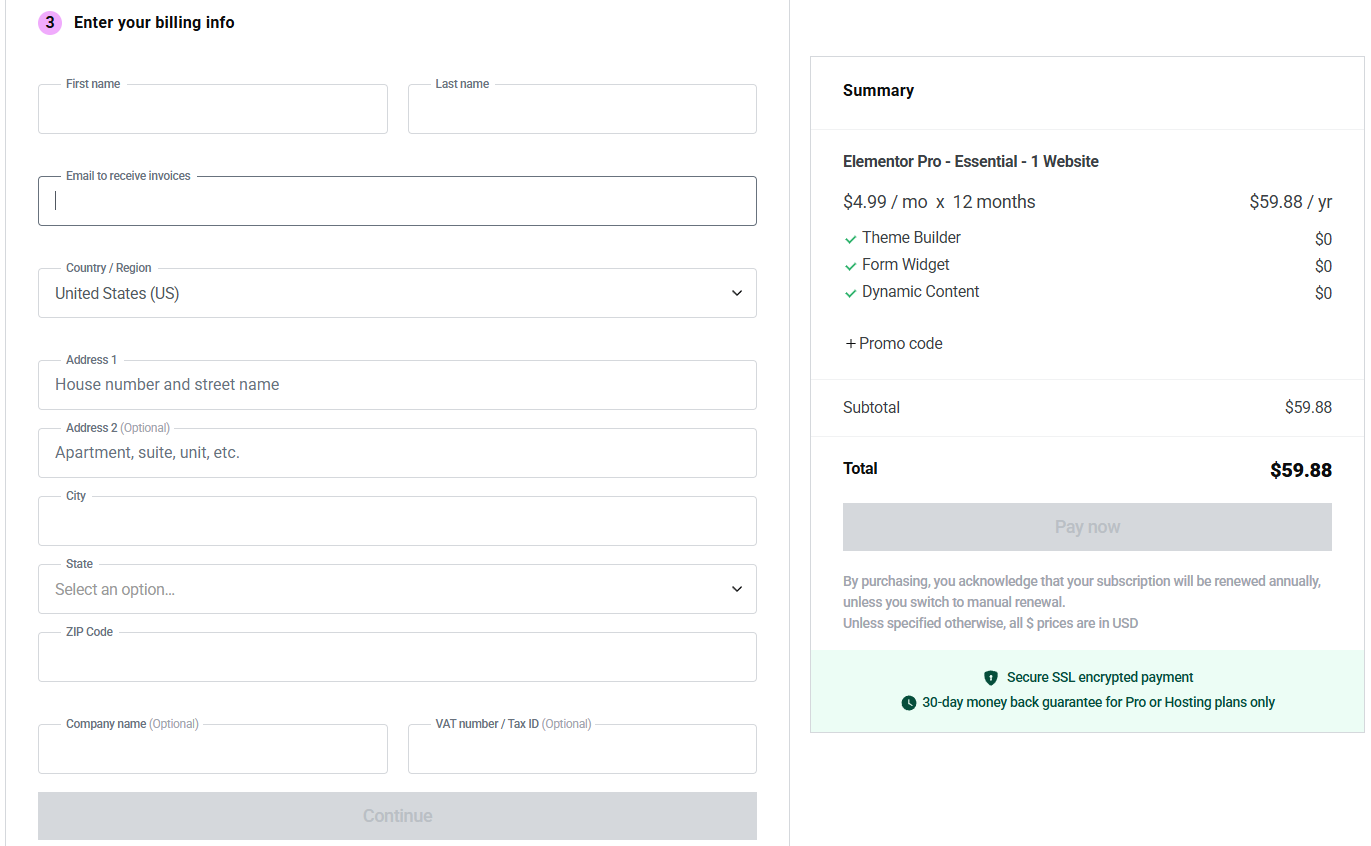
Task: Click 'Secure SSL encrypted payment' text
Action: tap(1100, 677)
